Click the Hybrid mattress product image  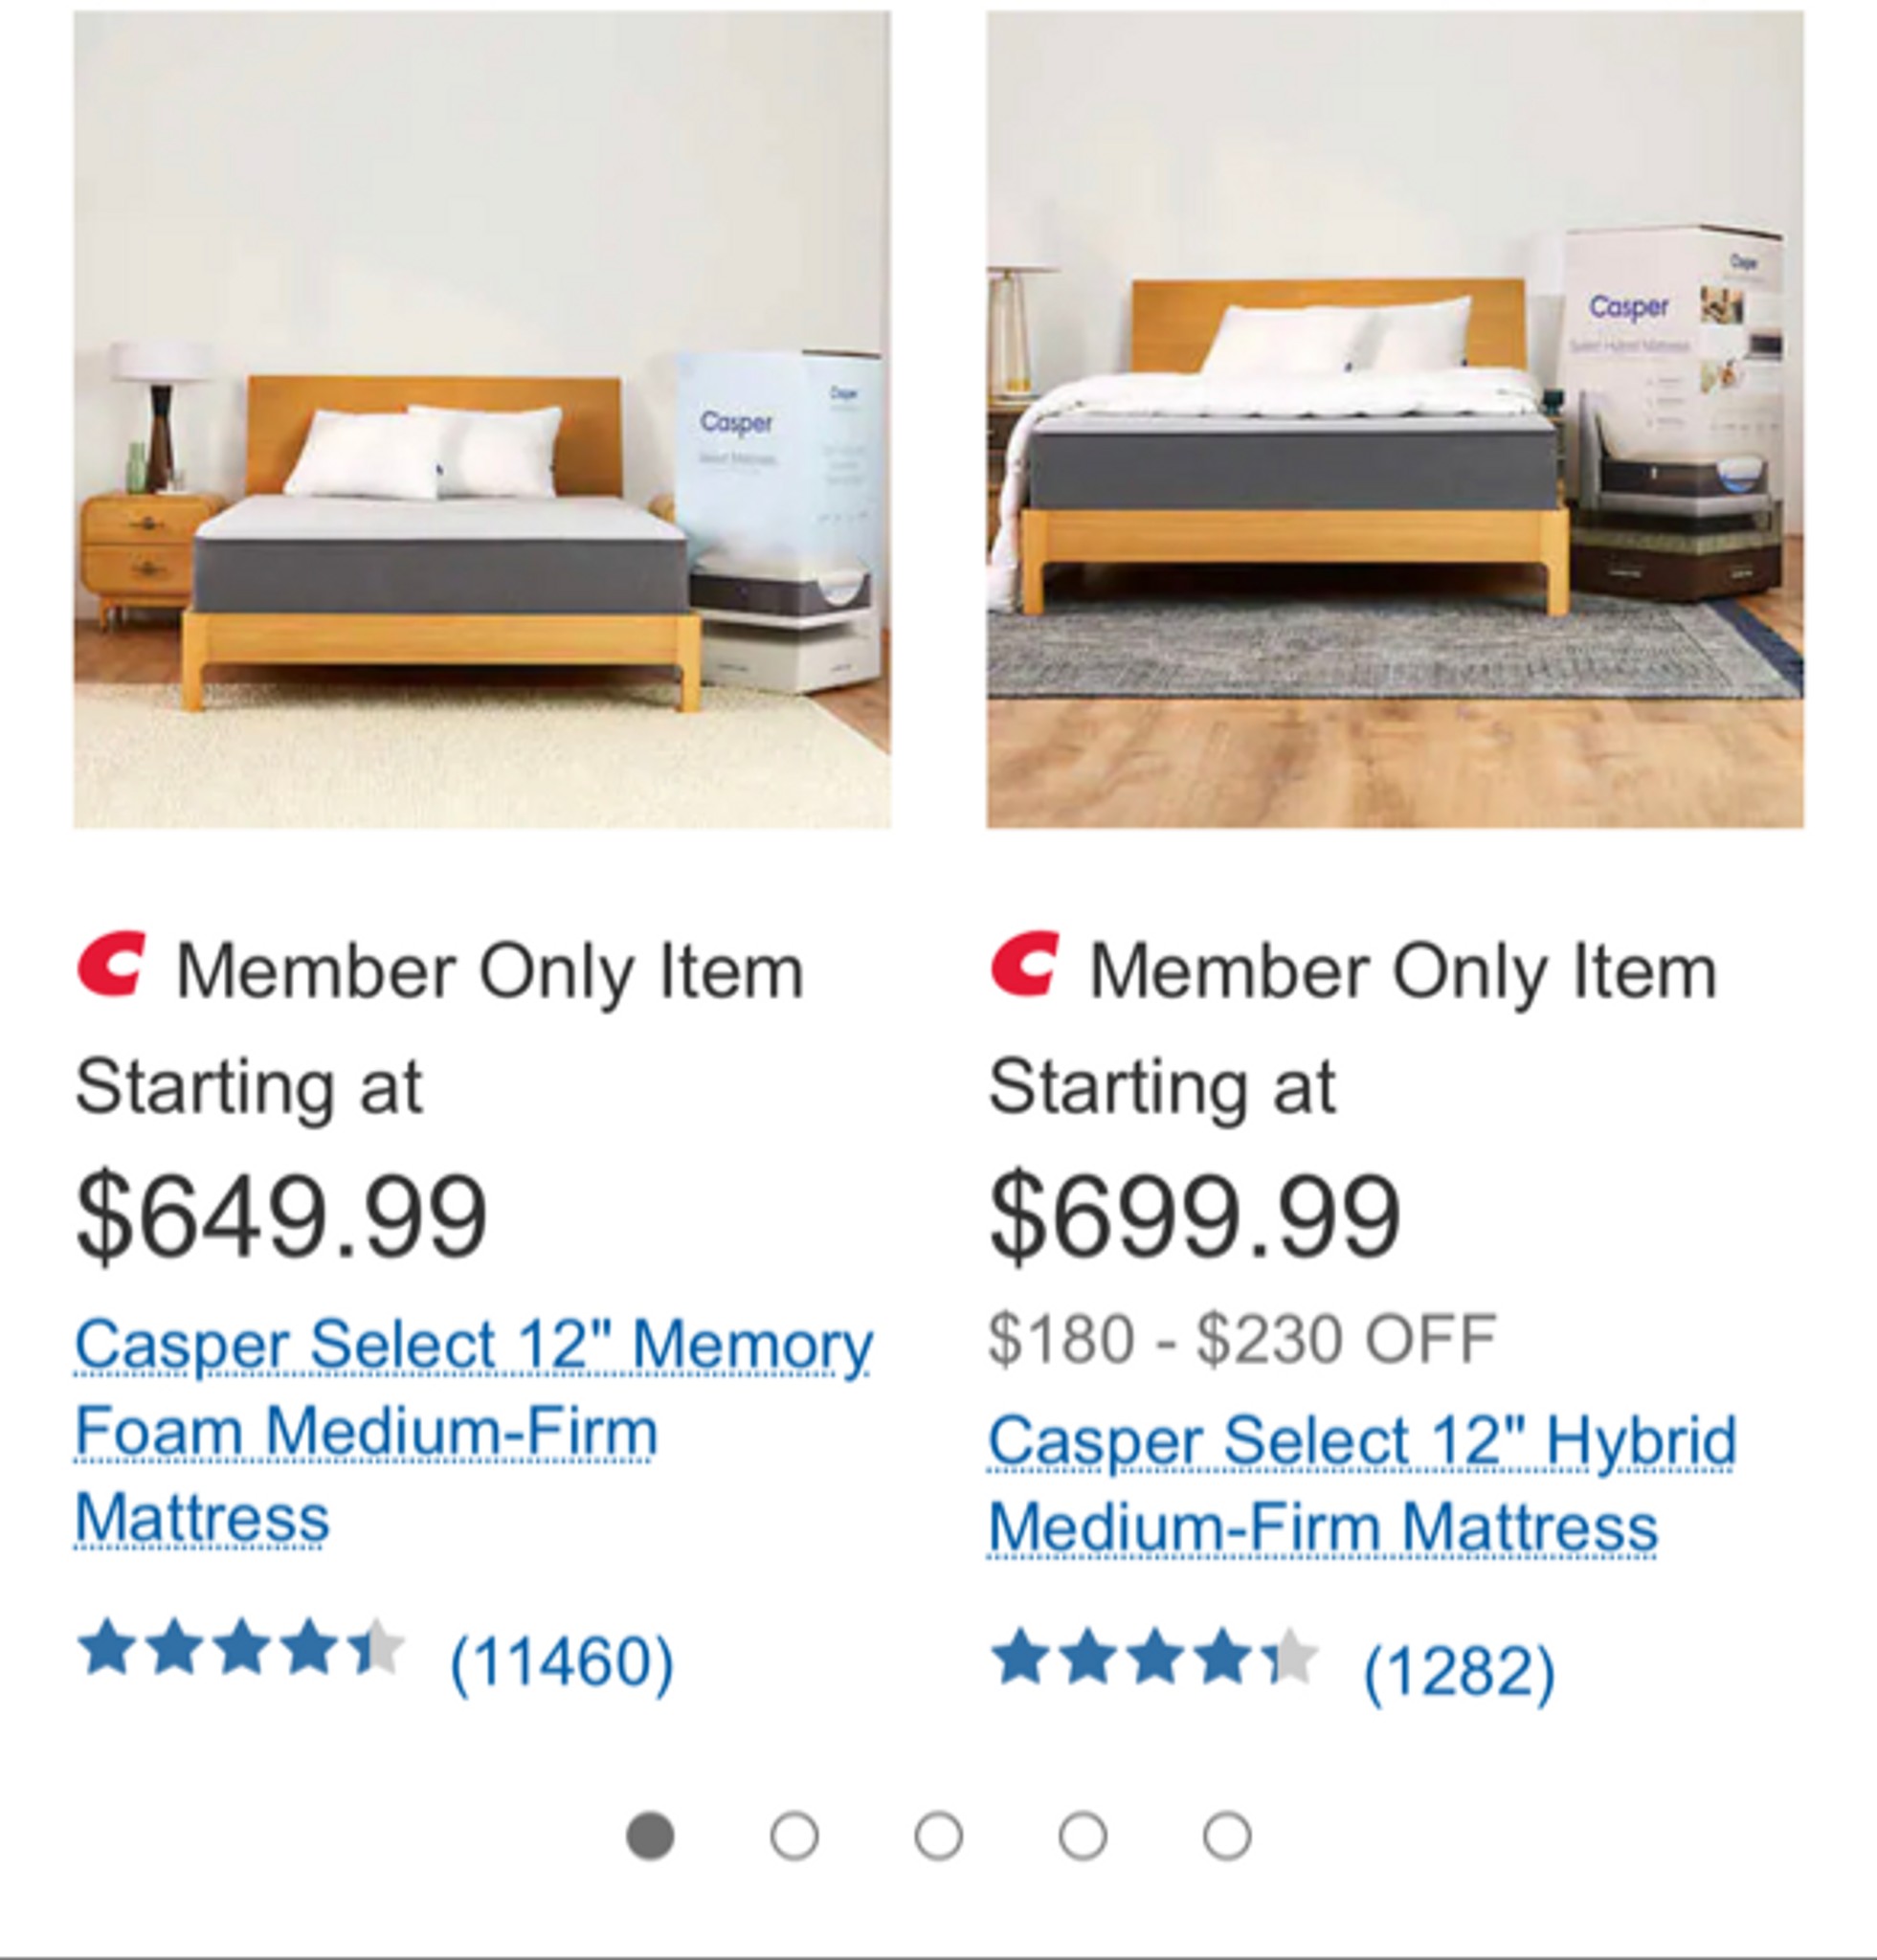[x=1395, y=419]
